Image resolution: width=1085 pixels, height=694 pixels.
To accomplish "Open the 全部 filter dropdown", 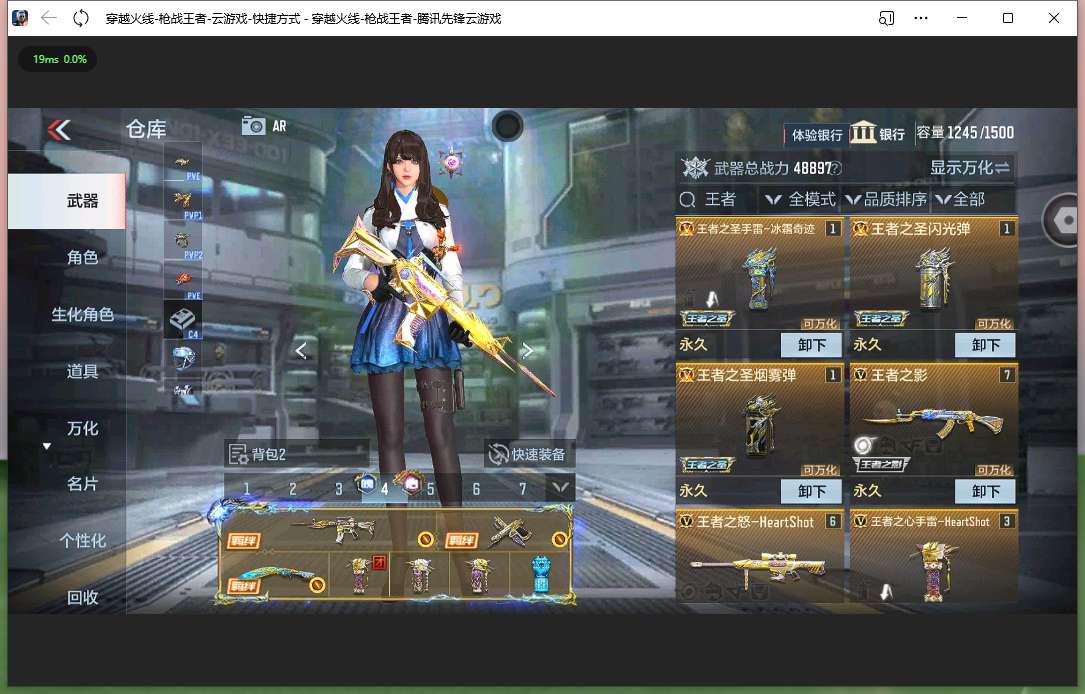I will pyautogui.click(x=960, y=200).
